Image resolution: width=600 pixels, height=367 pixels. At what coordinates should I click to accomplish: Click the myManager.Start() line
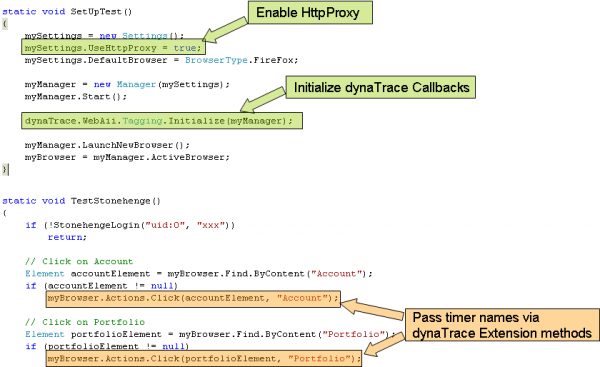(76, 96)
